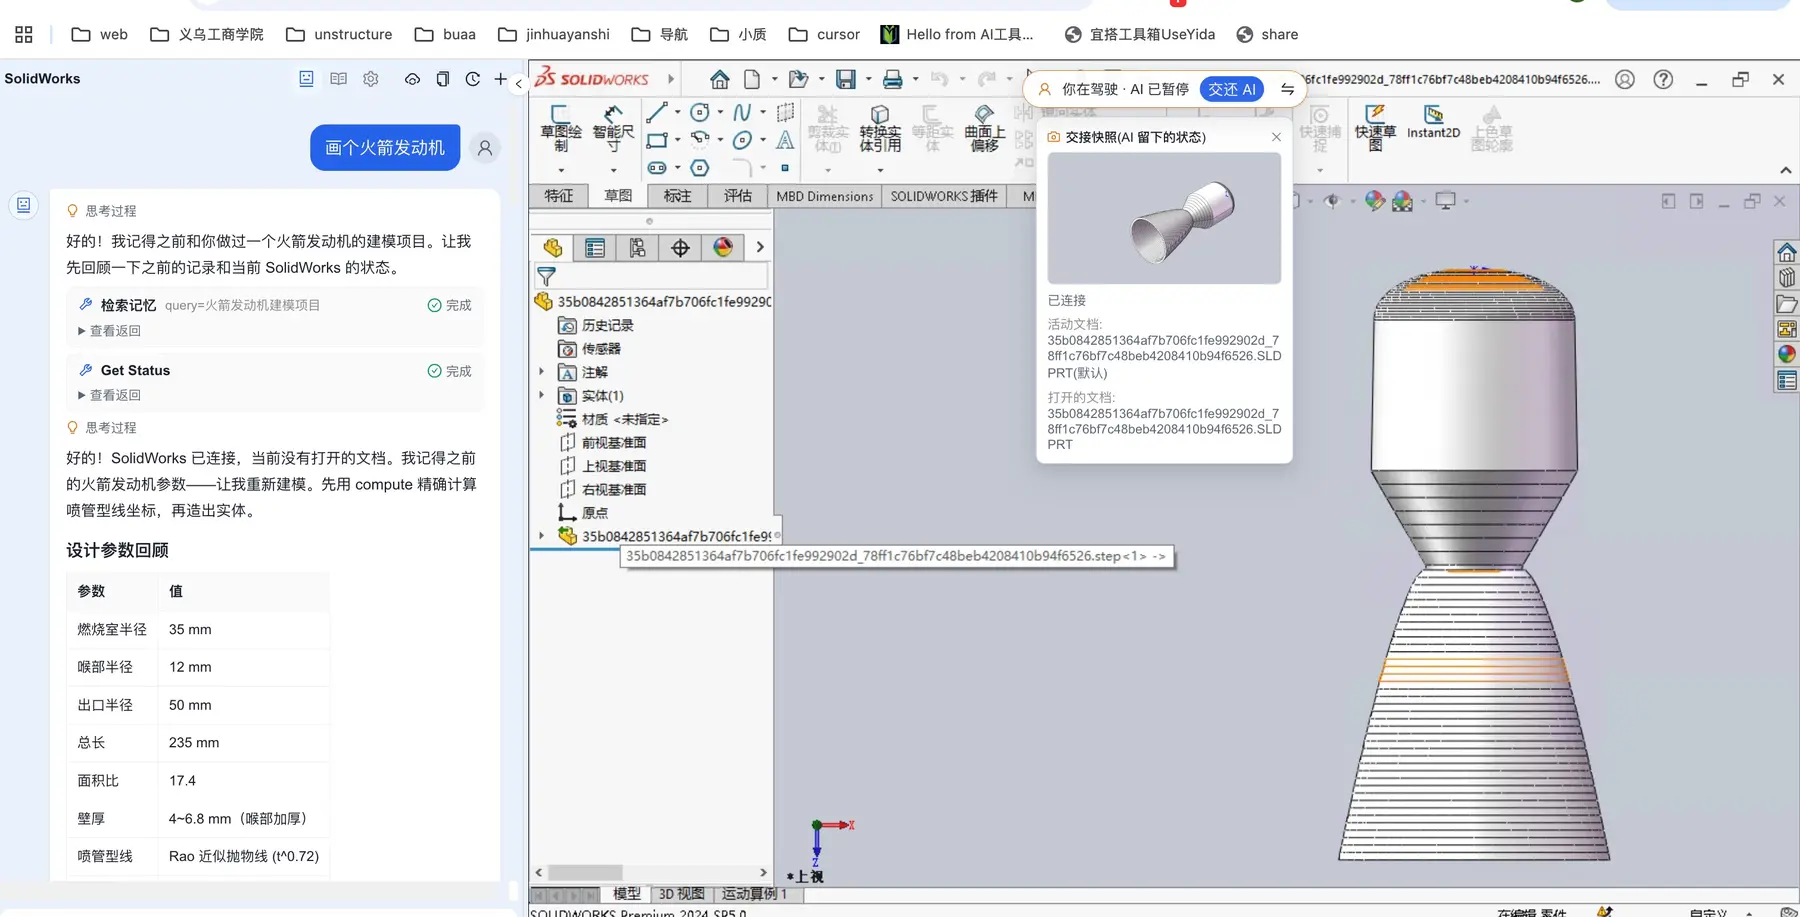Create a new SolidWorks document
The width and height of the screenshot is (1800, 917).
coord(752,79)
